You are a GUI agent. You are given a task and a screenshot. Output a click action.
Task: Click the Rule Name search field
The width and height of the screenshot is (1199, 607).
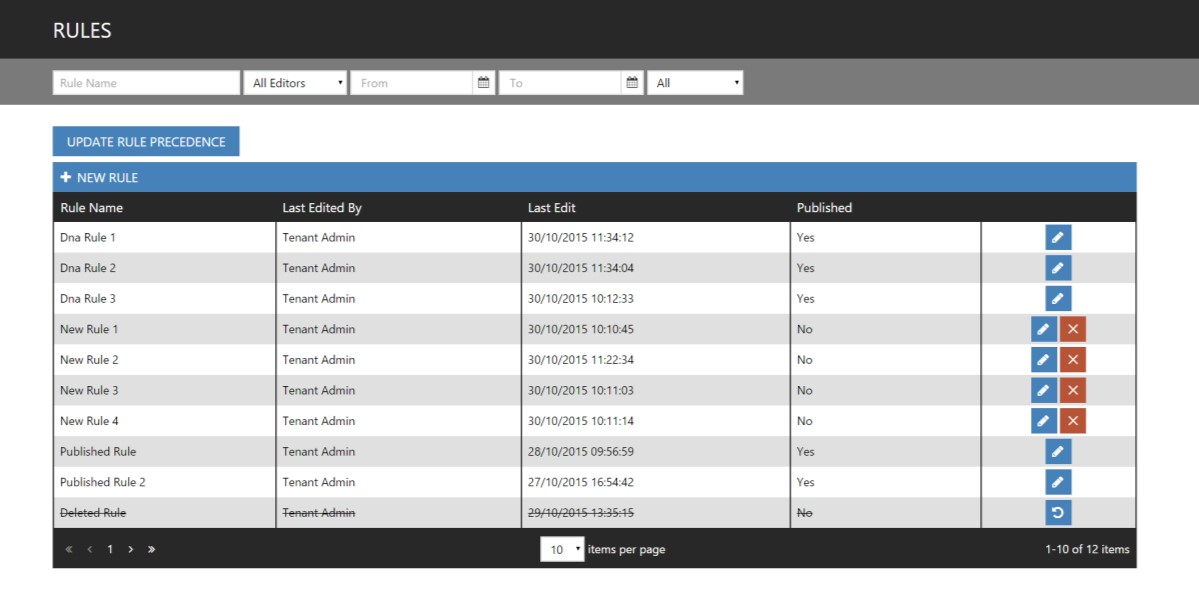[146, 83]
